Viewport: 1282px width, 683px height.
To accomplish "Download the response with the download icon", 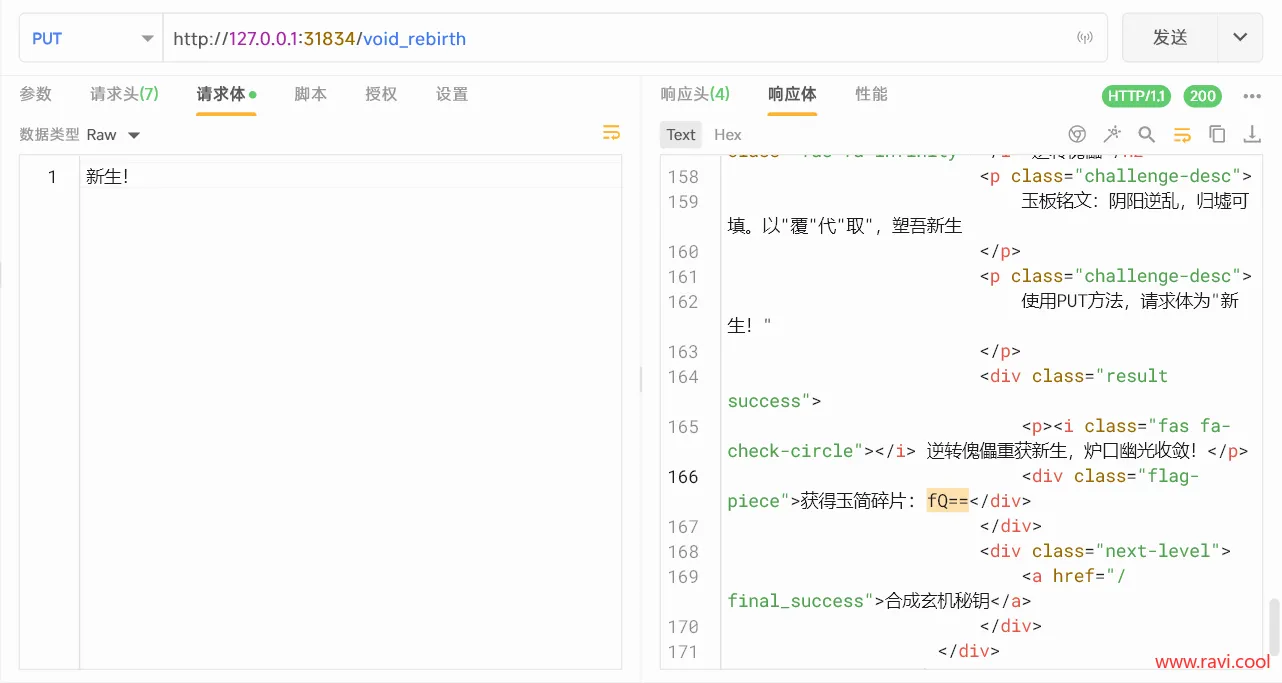I will pyautogui.click(x=1251, y=133).
